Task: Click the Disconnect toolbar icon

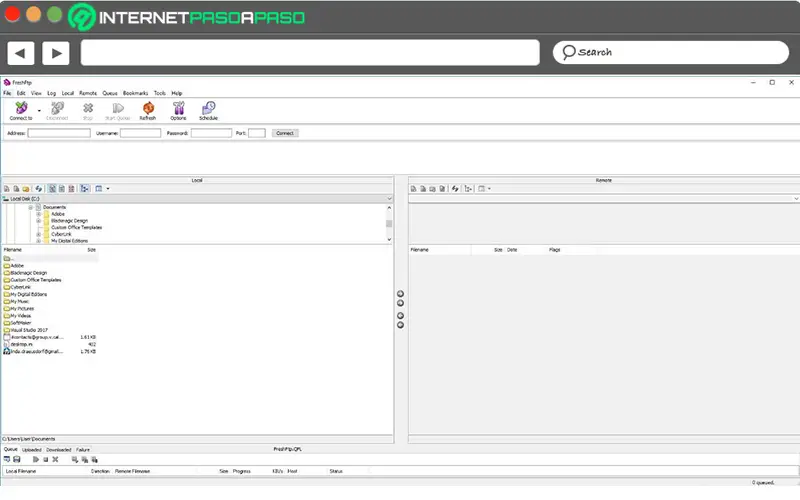Action: (x=57, y=111)
